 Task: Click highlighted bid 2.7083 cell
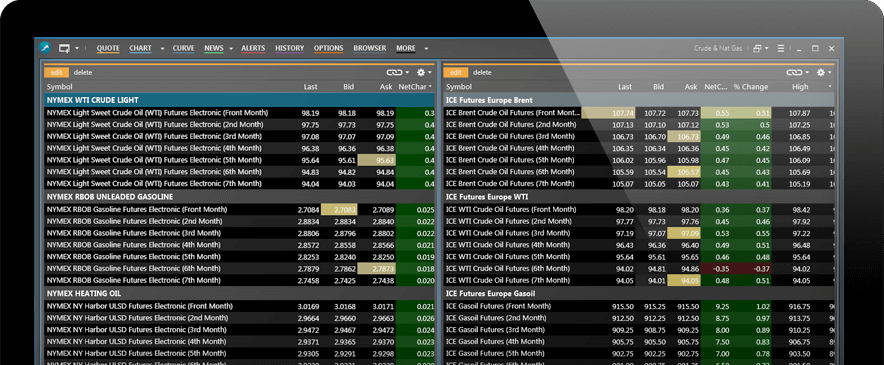[339, 209]
